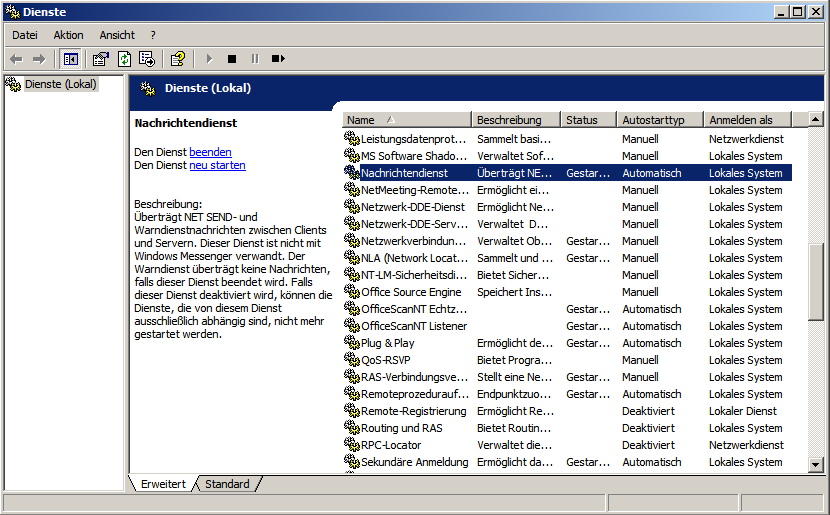Click Manuell in Office Source Engine row

click(640, 292)
